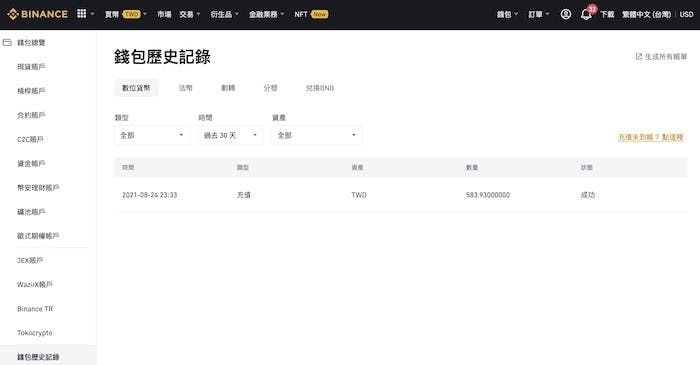Click the 成功 status cell

click(x=588, y=195)
